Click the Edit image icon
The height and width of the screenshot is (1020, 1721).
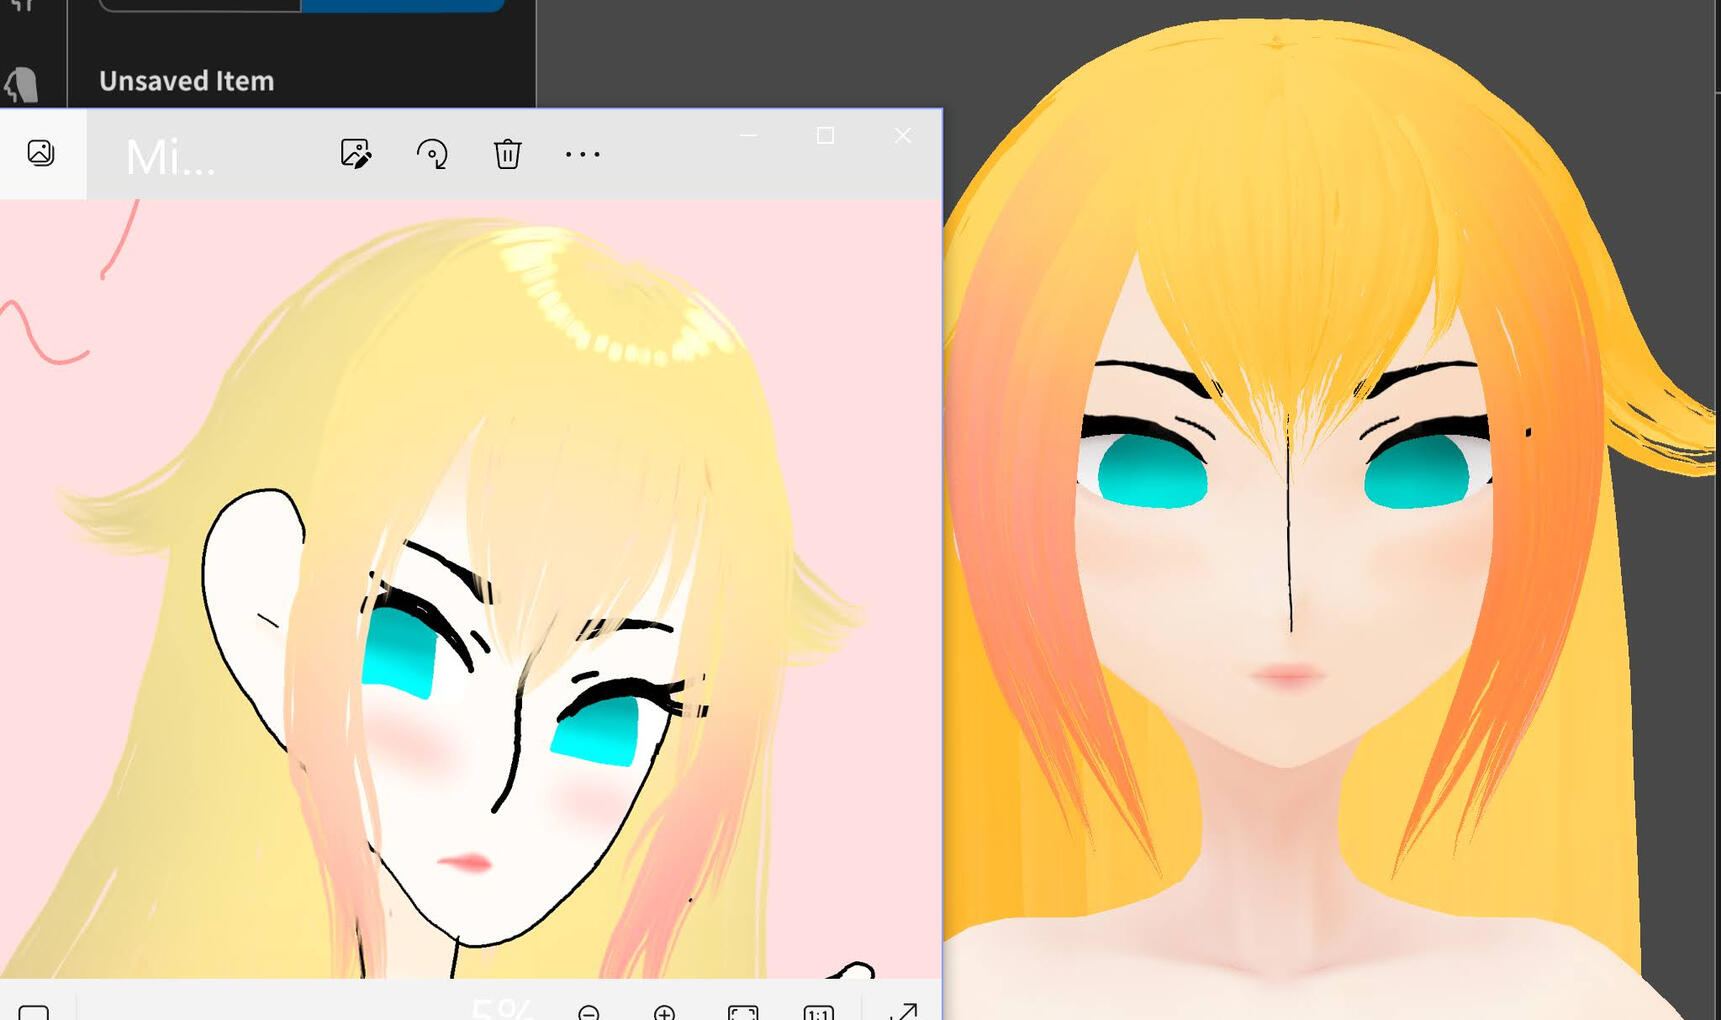[355, 154]
